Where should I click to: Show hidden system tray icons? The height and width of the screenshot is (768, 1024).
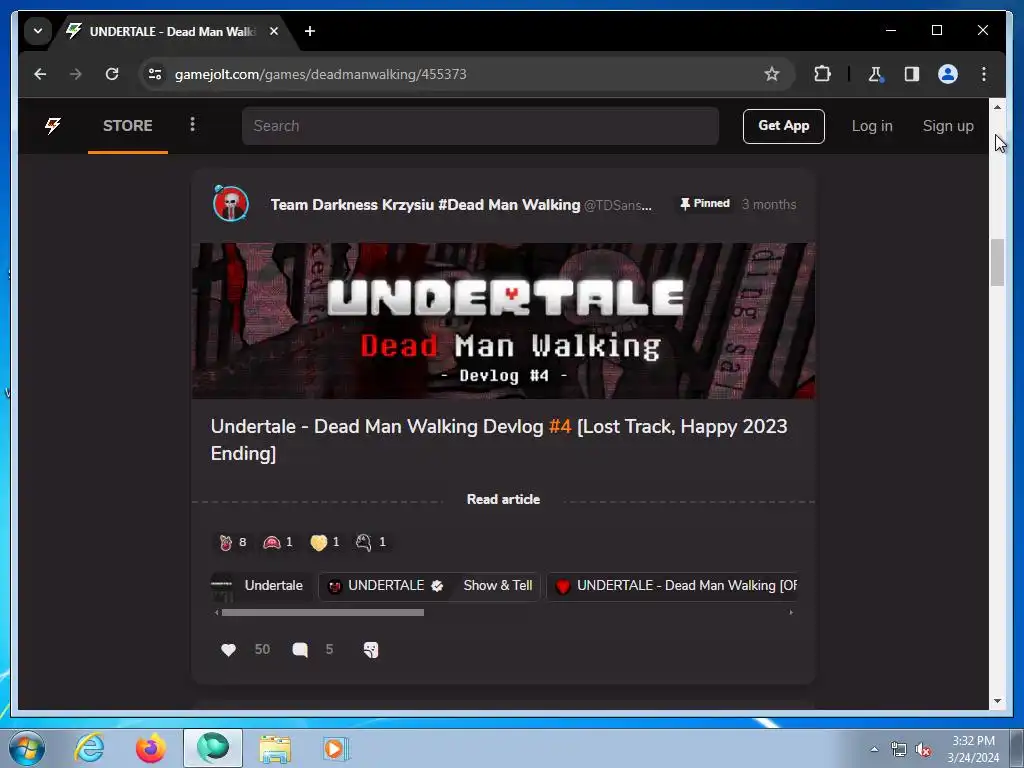tap(874, 749)
